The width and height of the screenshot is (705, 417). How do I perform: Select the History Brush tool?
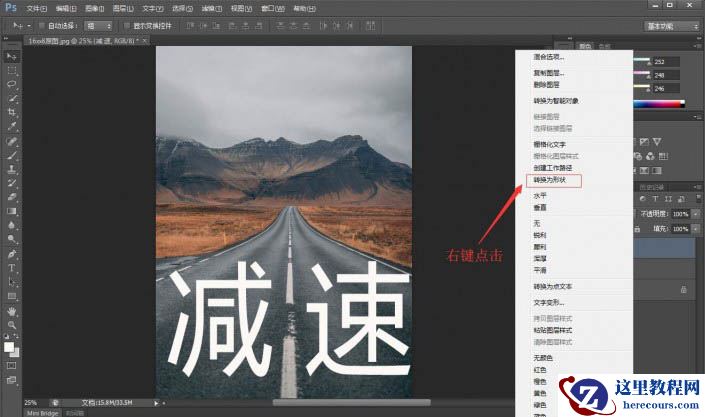[x=12, y=183]
